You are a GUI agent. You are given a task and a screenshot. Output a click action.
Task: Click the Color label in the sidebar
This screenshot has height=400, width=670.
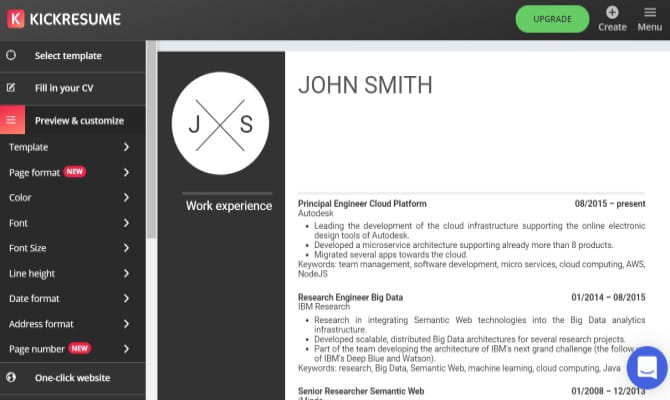[20, 197]
